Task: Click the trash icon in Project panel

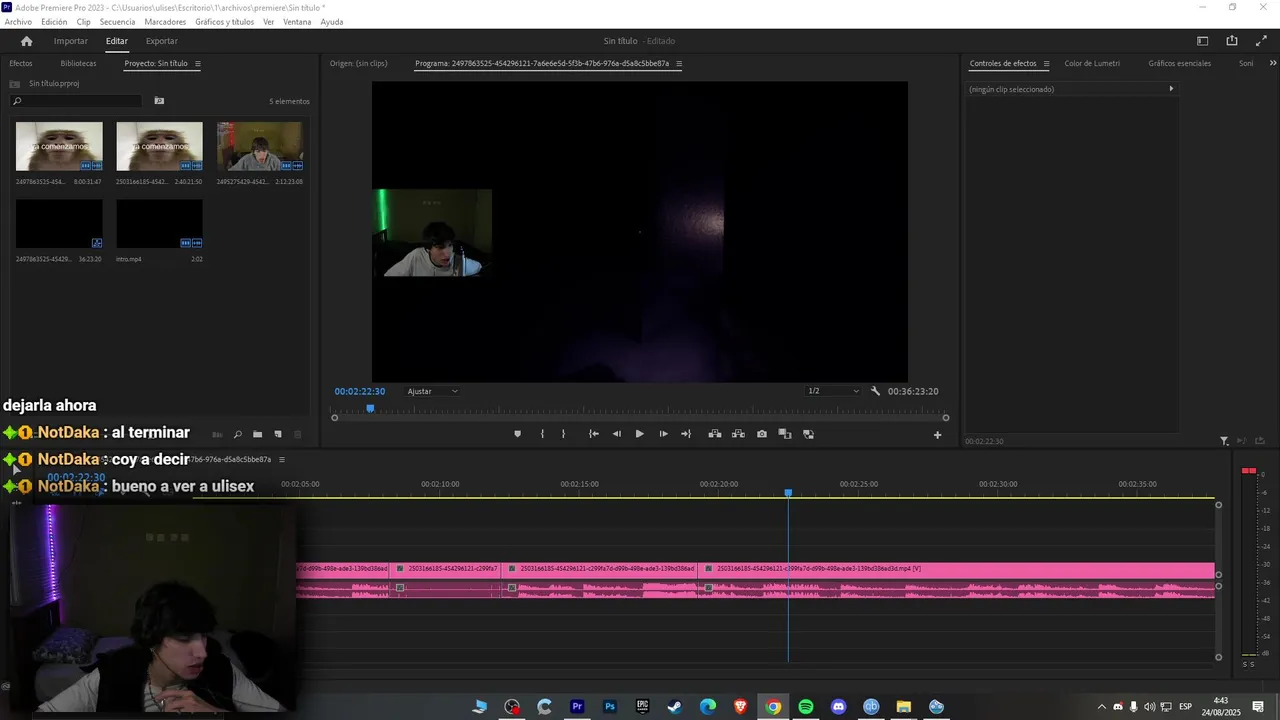Action: coord(298,434)
